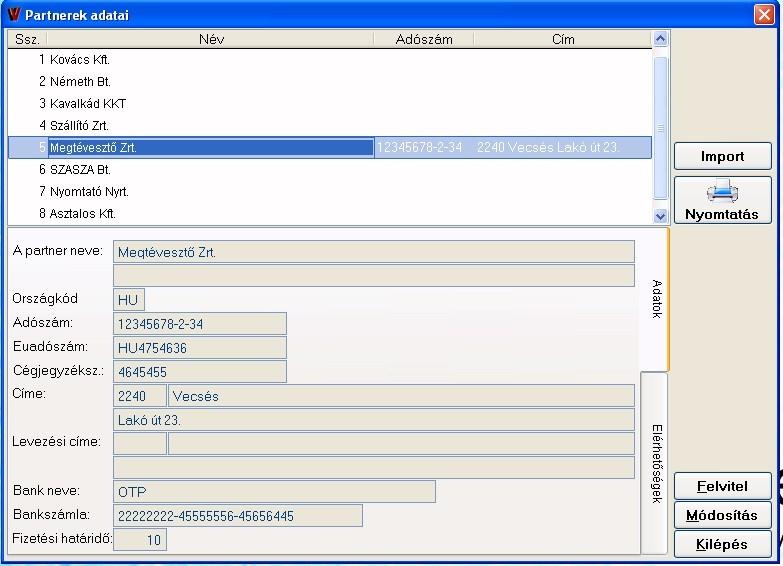
Task: Click the list scrollbar up arrow
Action: click(660, 38)
